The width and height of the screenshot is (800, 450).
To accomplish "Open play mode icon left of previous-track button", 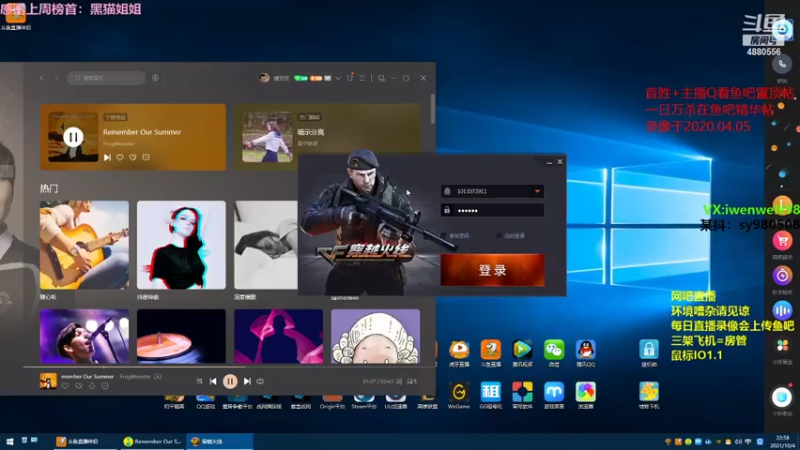I will [x=199, y=381].
